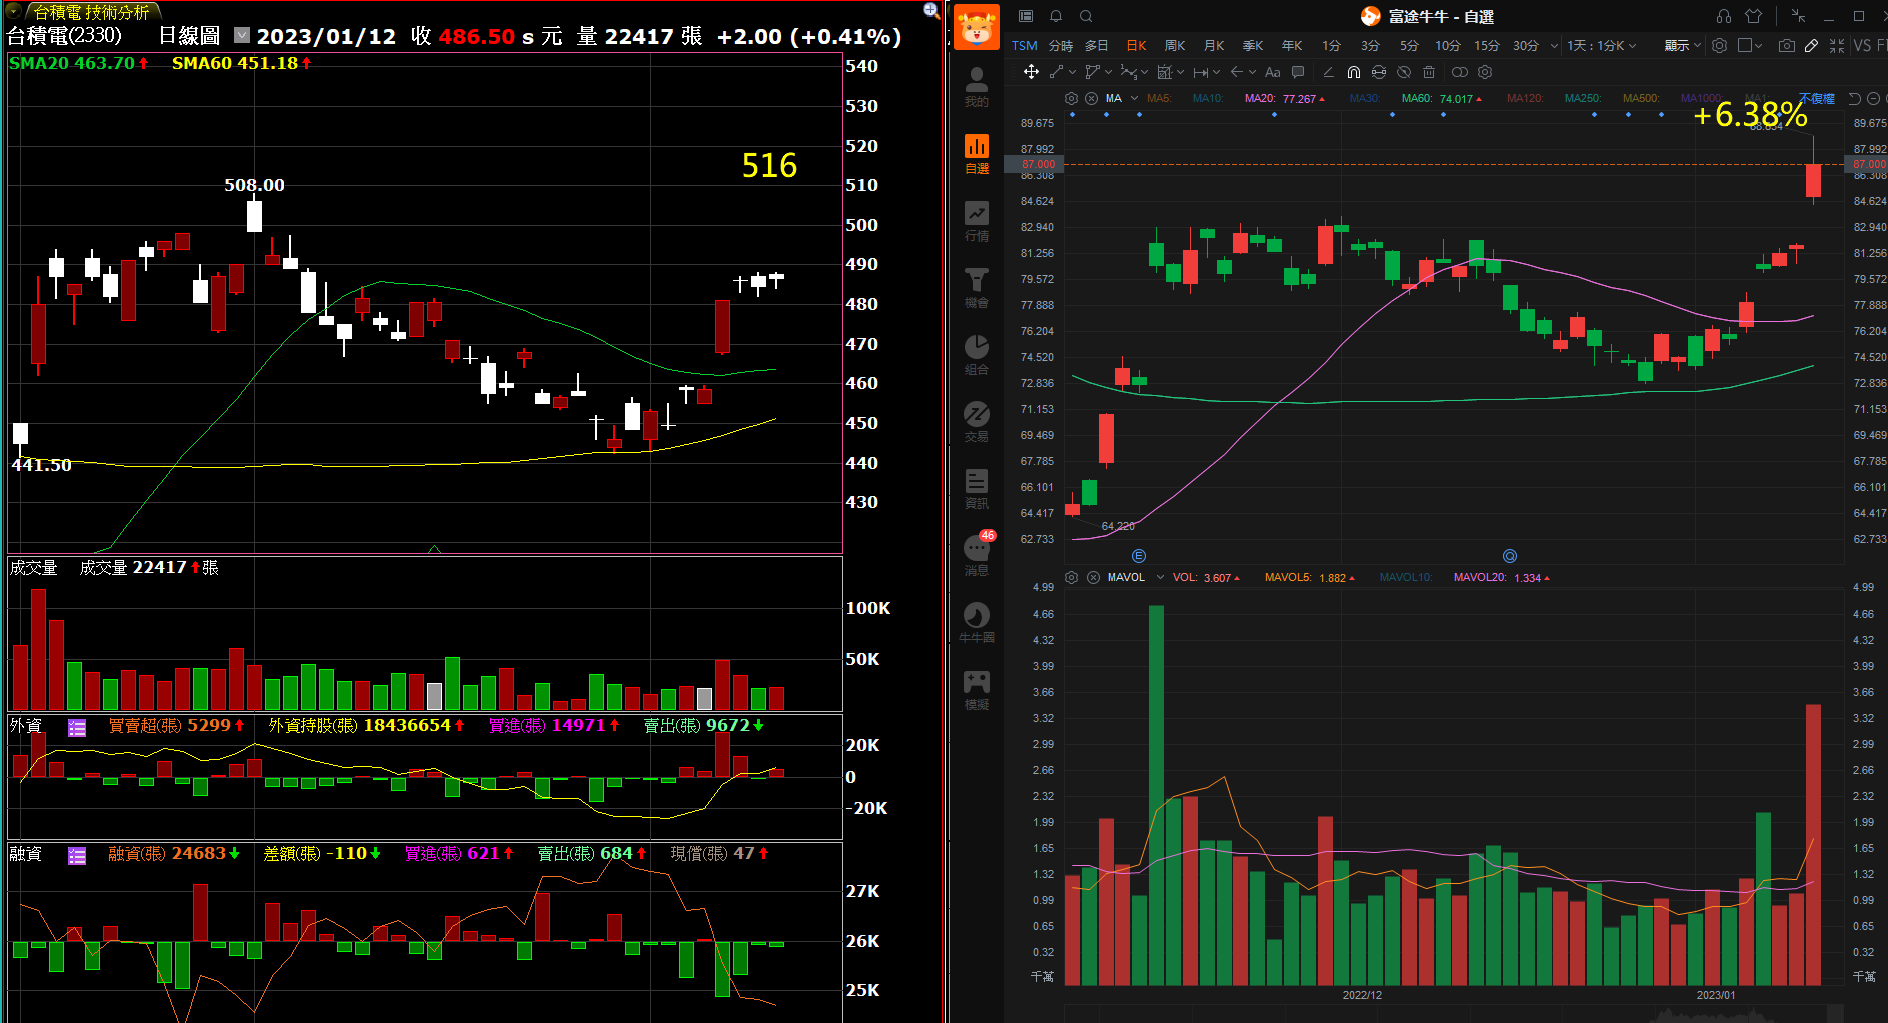
Task: Open 消息 messages with 46 badge
Action: coord(977,556)
